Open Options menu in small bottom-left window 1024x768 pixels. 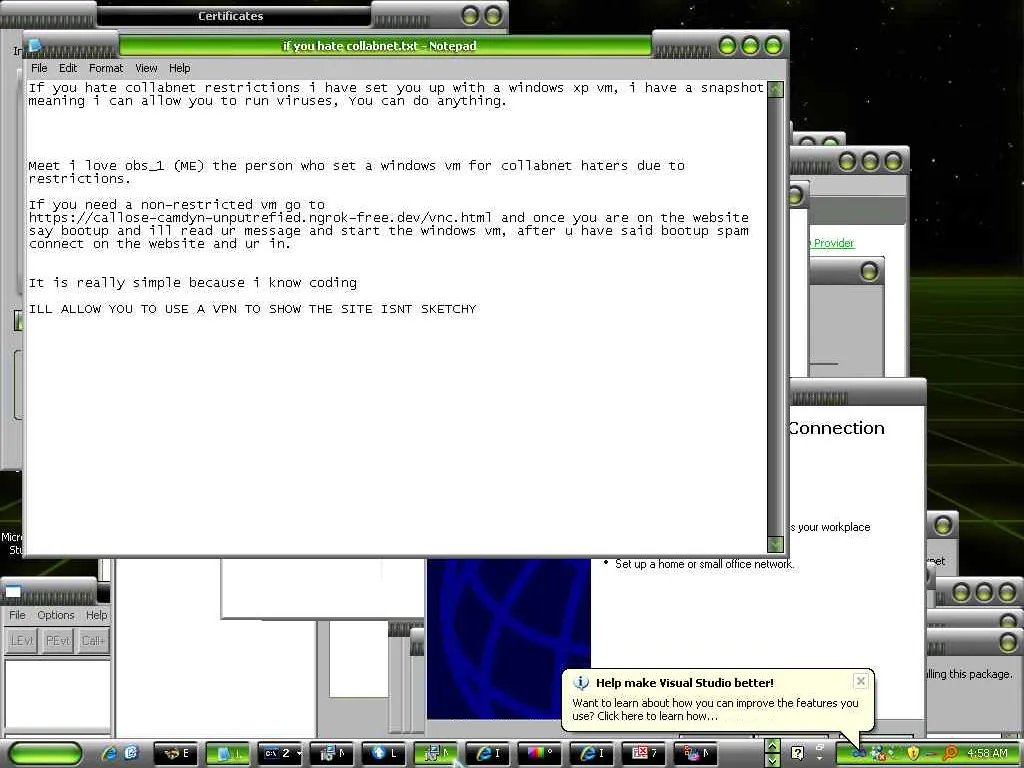coord(56,615)
